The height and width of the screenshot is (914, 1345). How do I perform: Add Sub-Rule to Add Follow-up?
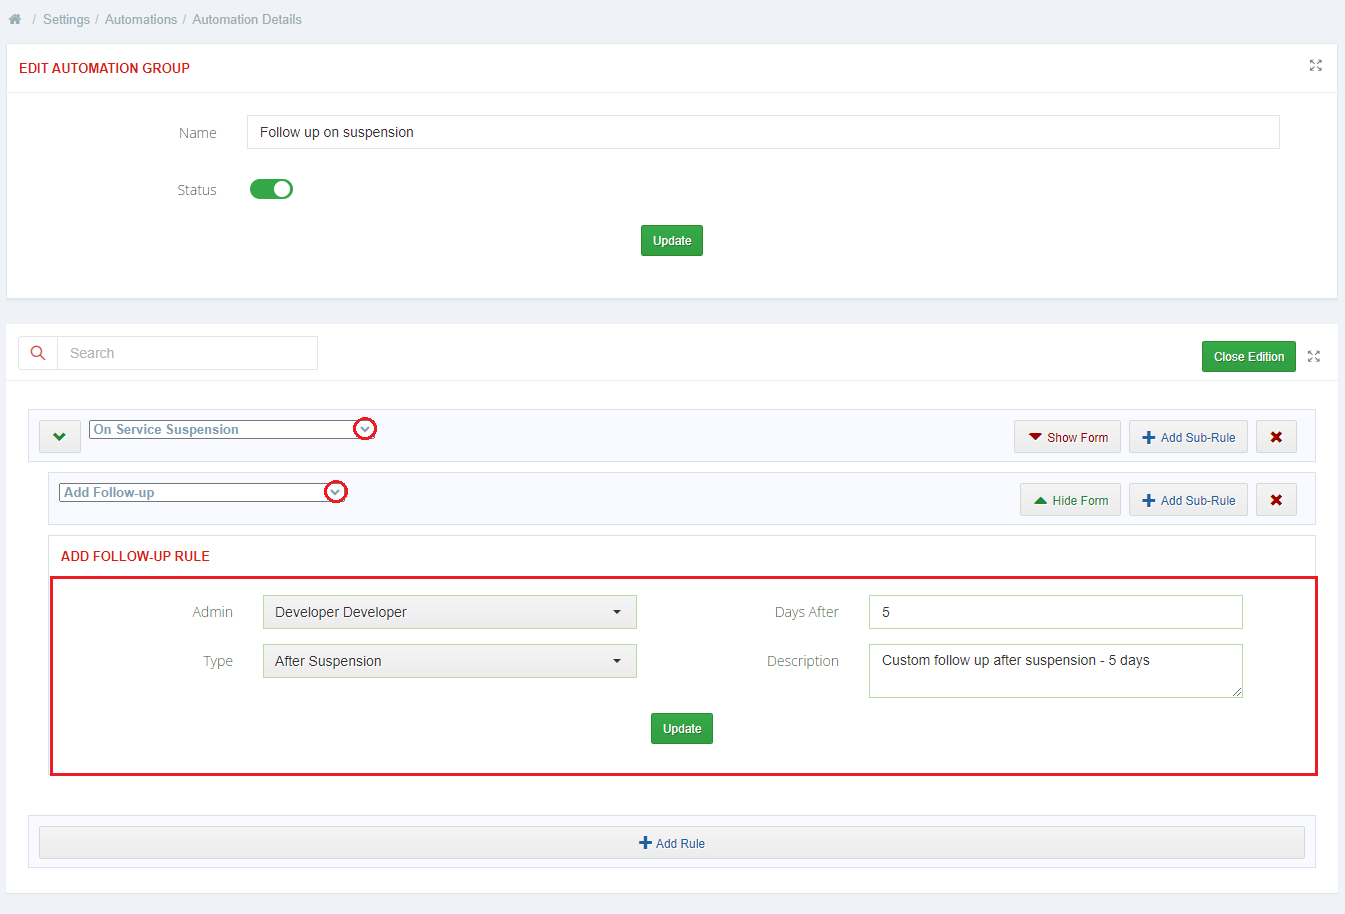[x=1188, y=500]
